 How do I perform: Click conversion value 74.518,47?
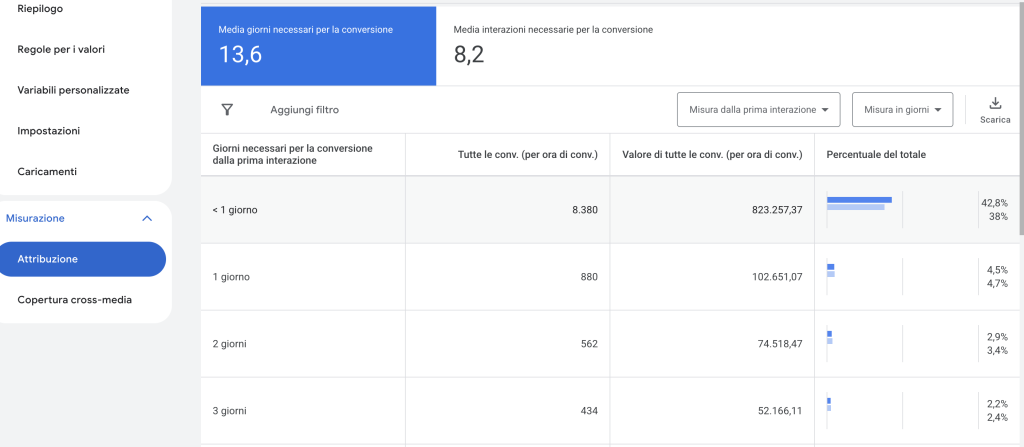click(778, 344)
